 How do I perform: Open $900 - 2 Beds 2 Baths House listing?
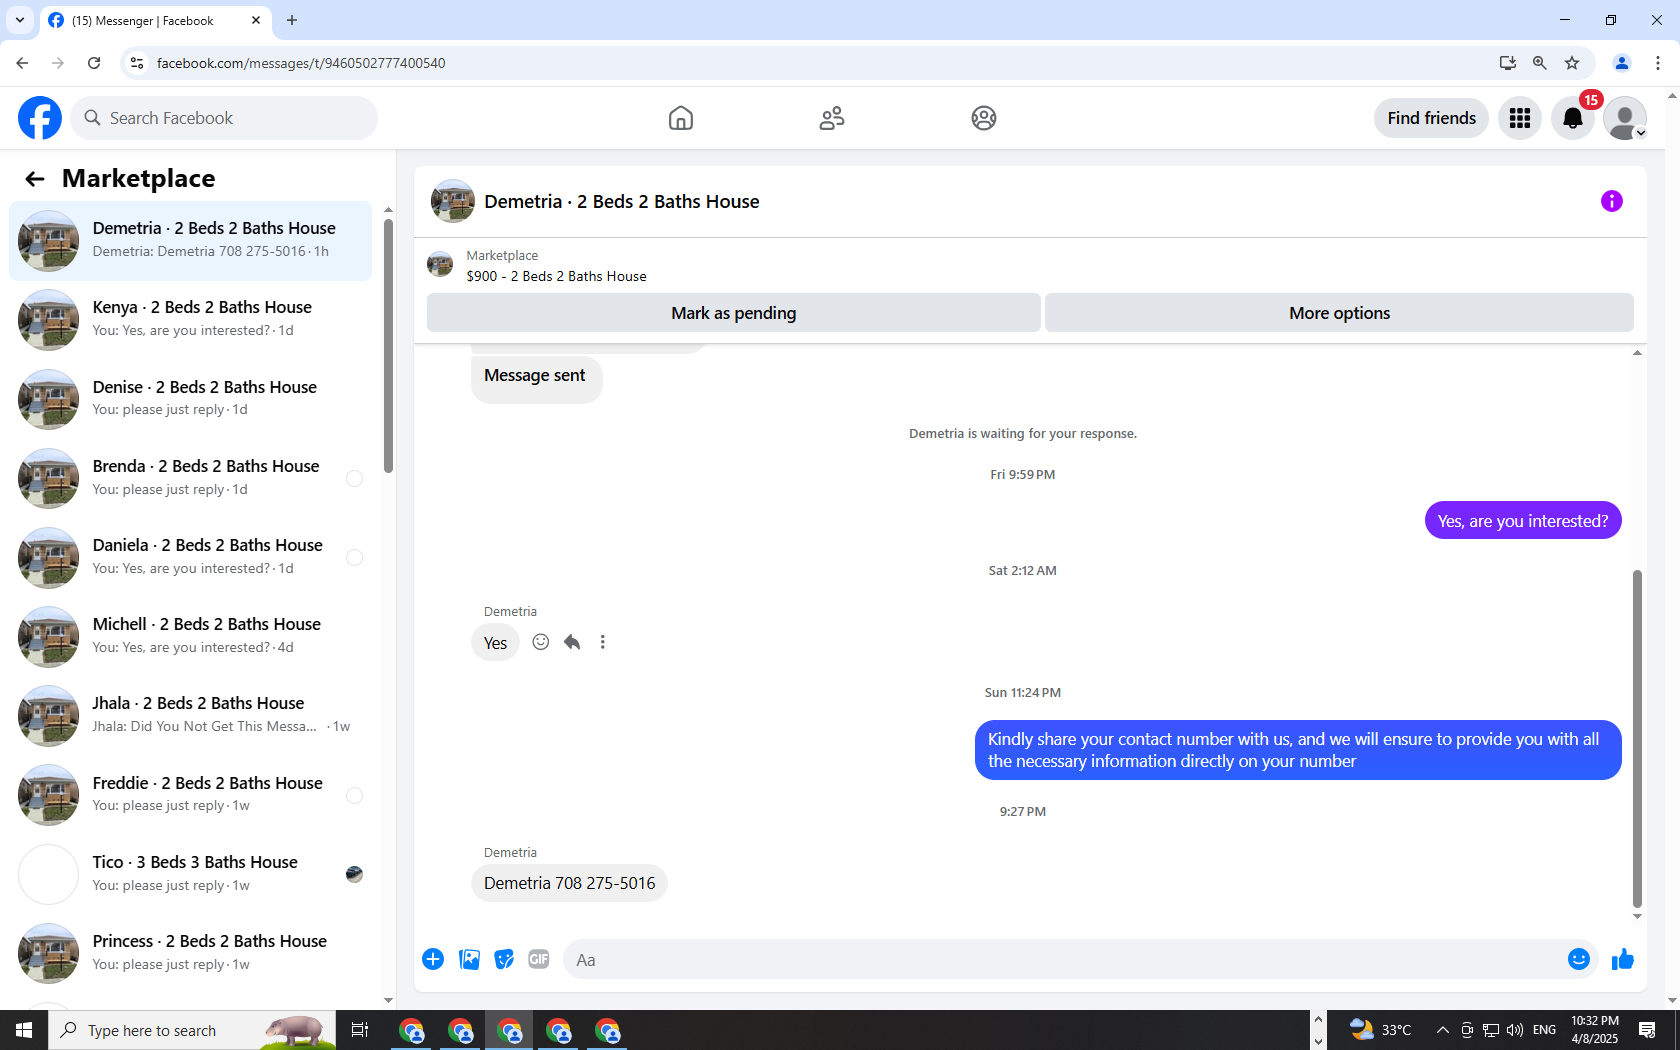[556, 276]
